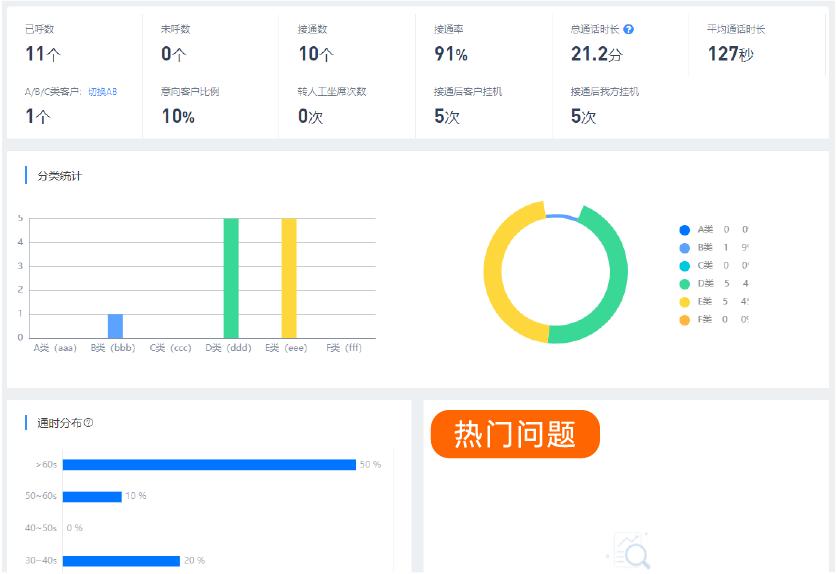
Task: Click the B类 light blue legend dot
Action: (685, 248)
